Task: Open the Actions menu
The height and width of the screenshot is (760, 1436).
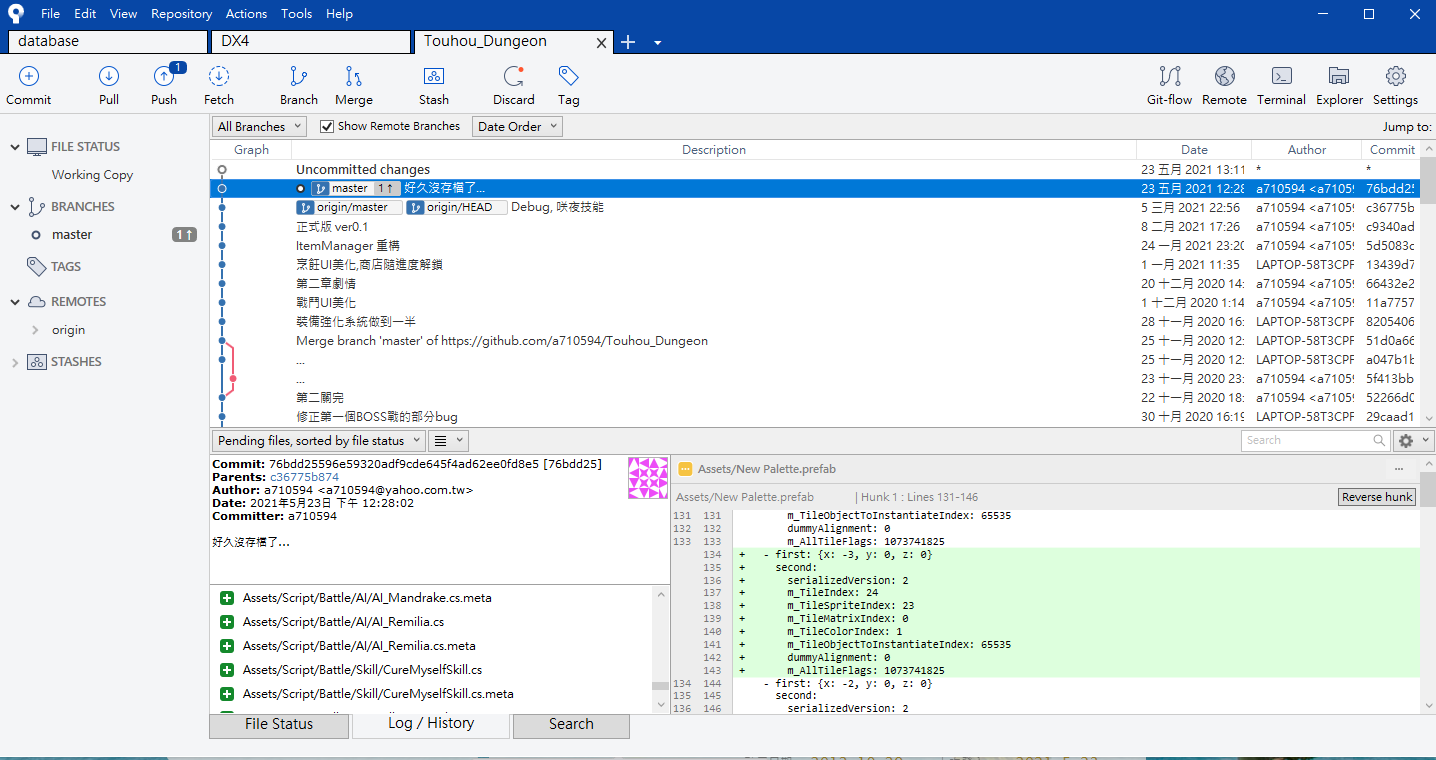Action: [x=246, y=14]
